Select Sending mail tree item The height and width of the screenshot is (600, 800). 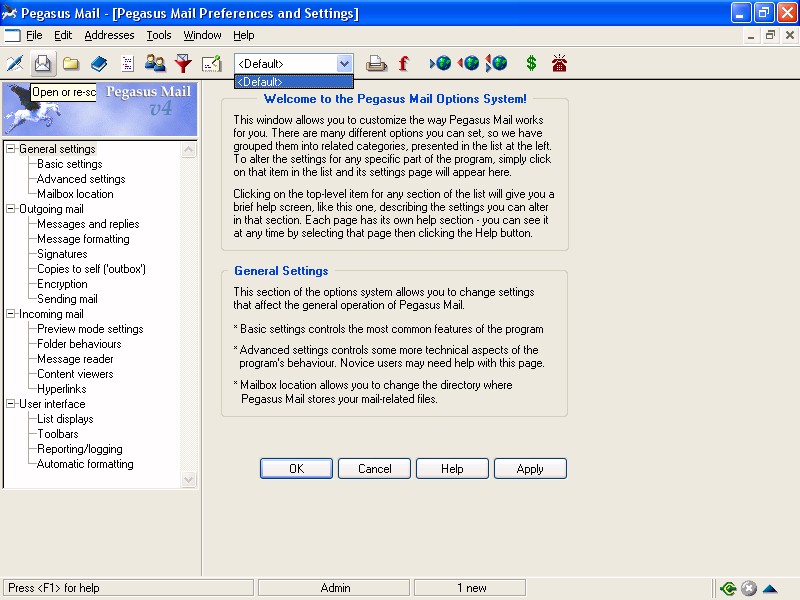click(x=67, y=299)
